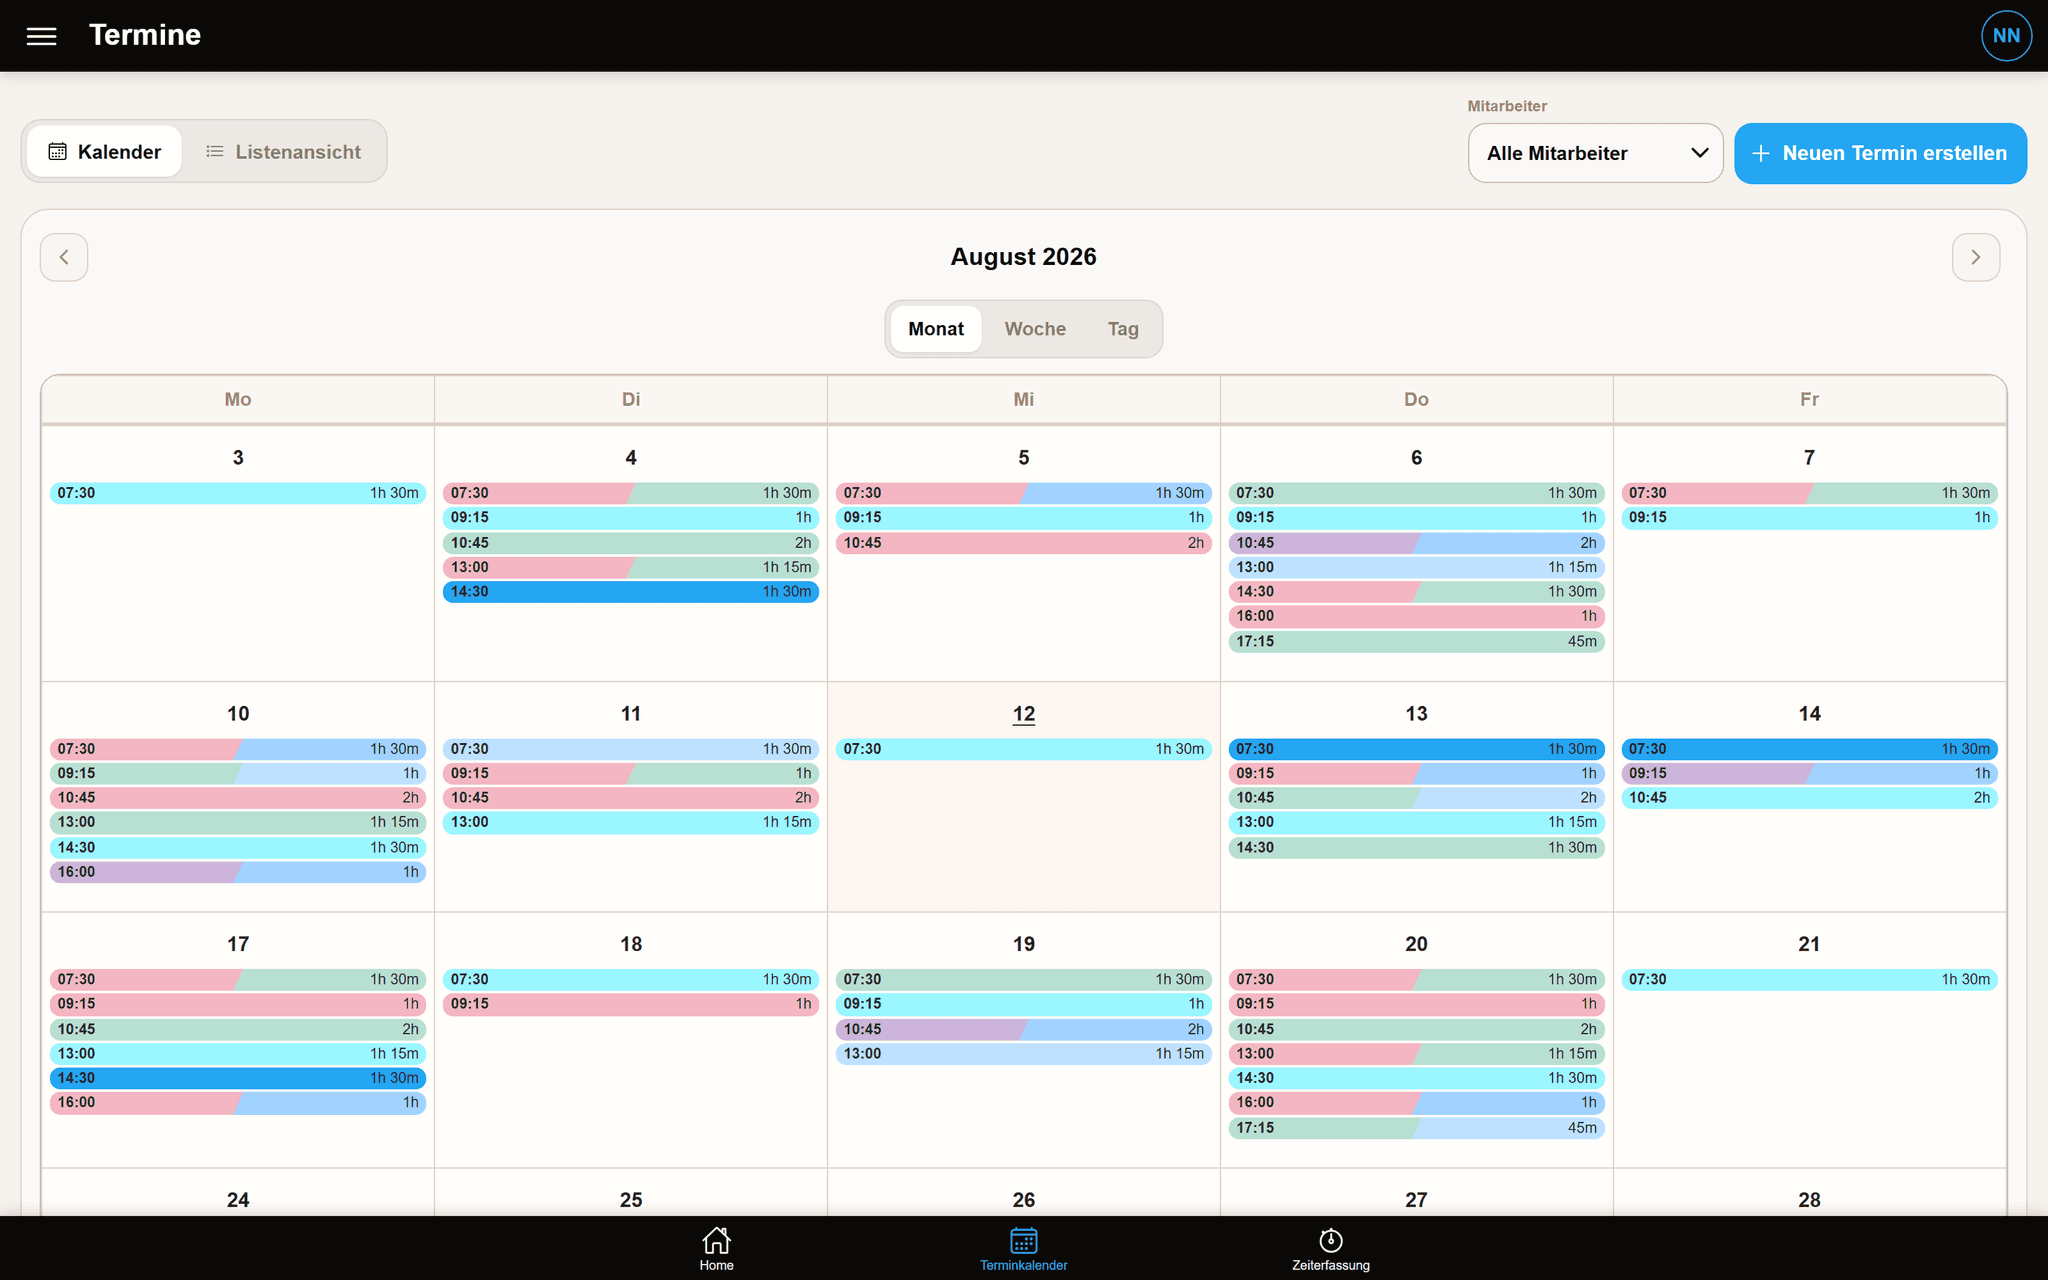Open the 10:45 appointment on August 19

click(x=1023, y=1029)
